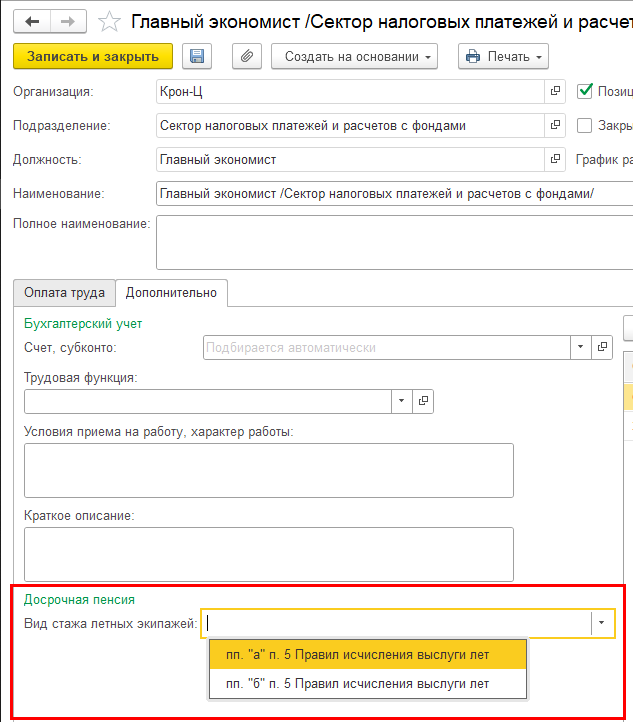
Task: Expand the Создать на основании dropdown
Action: point(355,57)
